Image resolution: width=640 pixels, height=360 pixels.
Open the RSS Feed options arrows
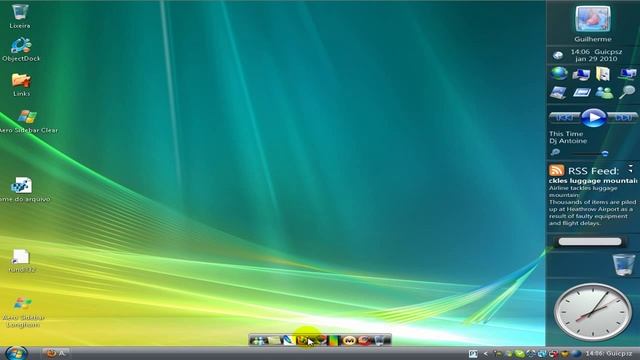click(631, 168)
